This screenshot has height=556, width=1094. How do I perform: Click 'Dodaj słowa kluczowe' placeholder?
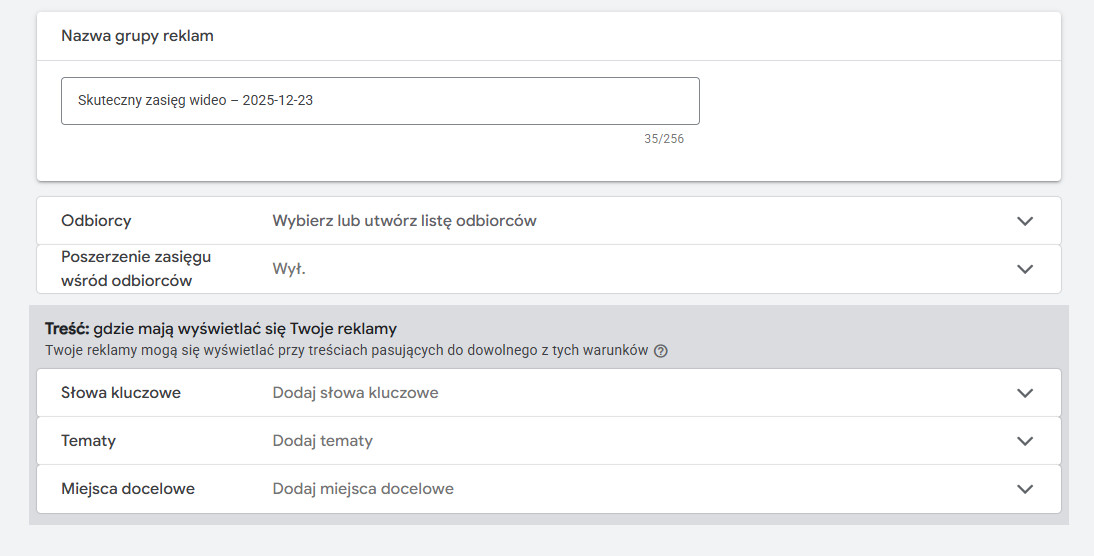click(355, 393)
